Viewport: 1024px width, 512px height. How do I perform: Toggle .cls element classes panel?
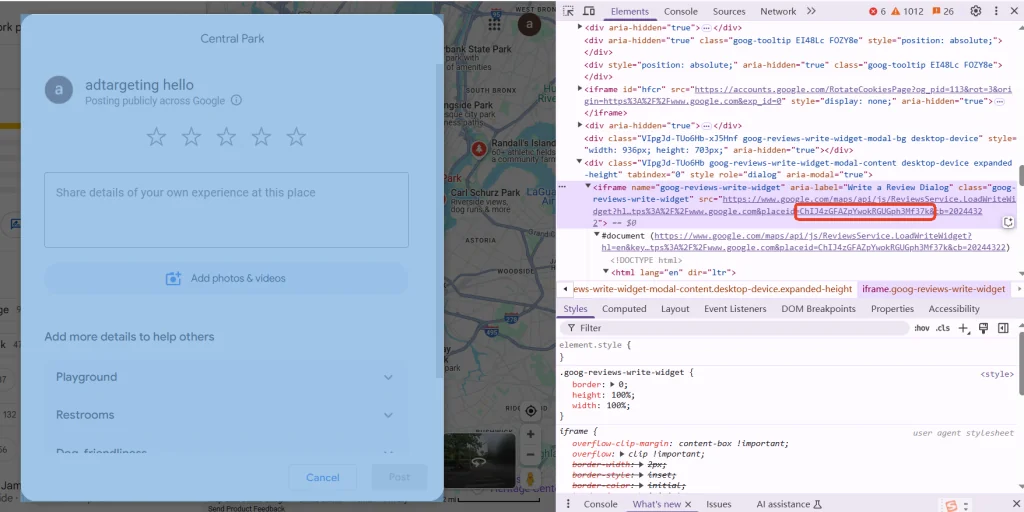click(942, 328)
